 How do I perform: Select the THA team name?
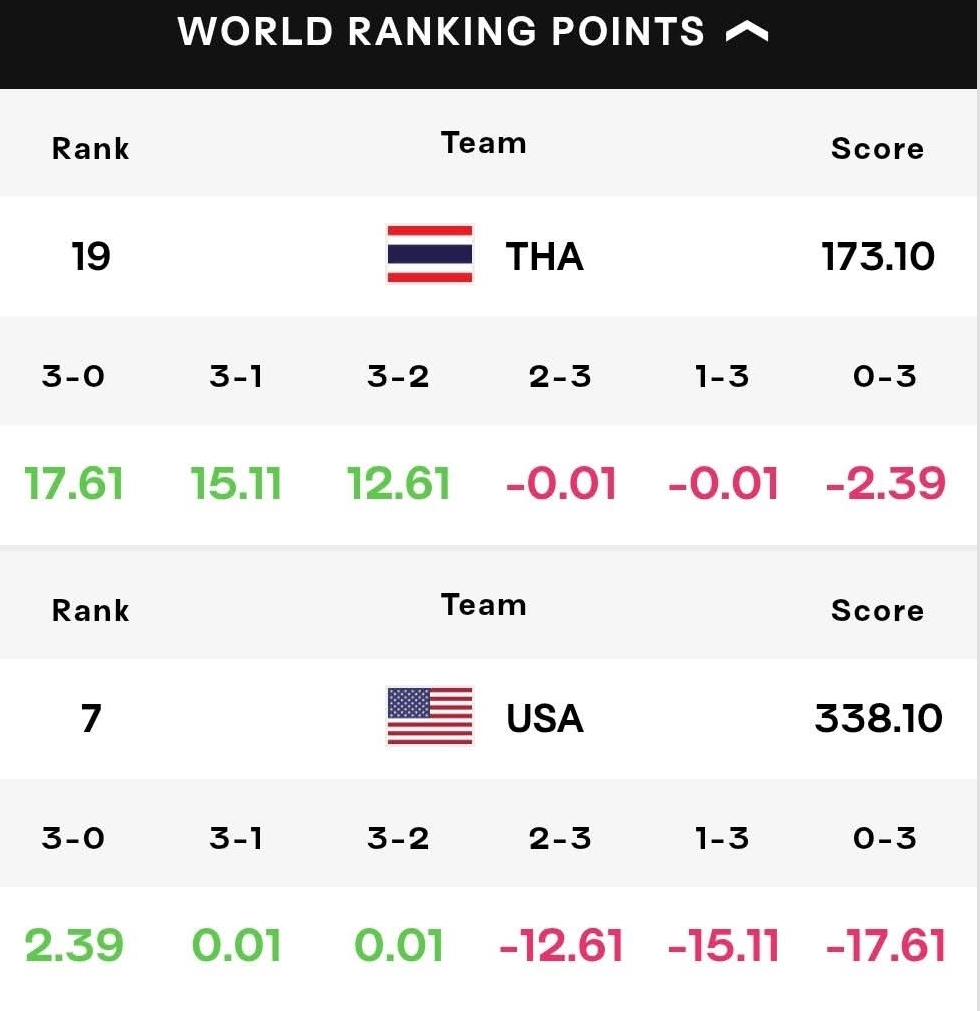pyautogui.click(x=545, y=257)
